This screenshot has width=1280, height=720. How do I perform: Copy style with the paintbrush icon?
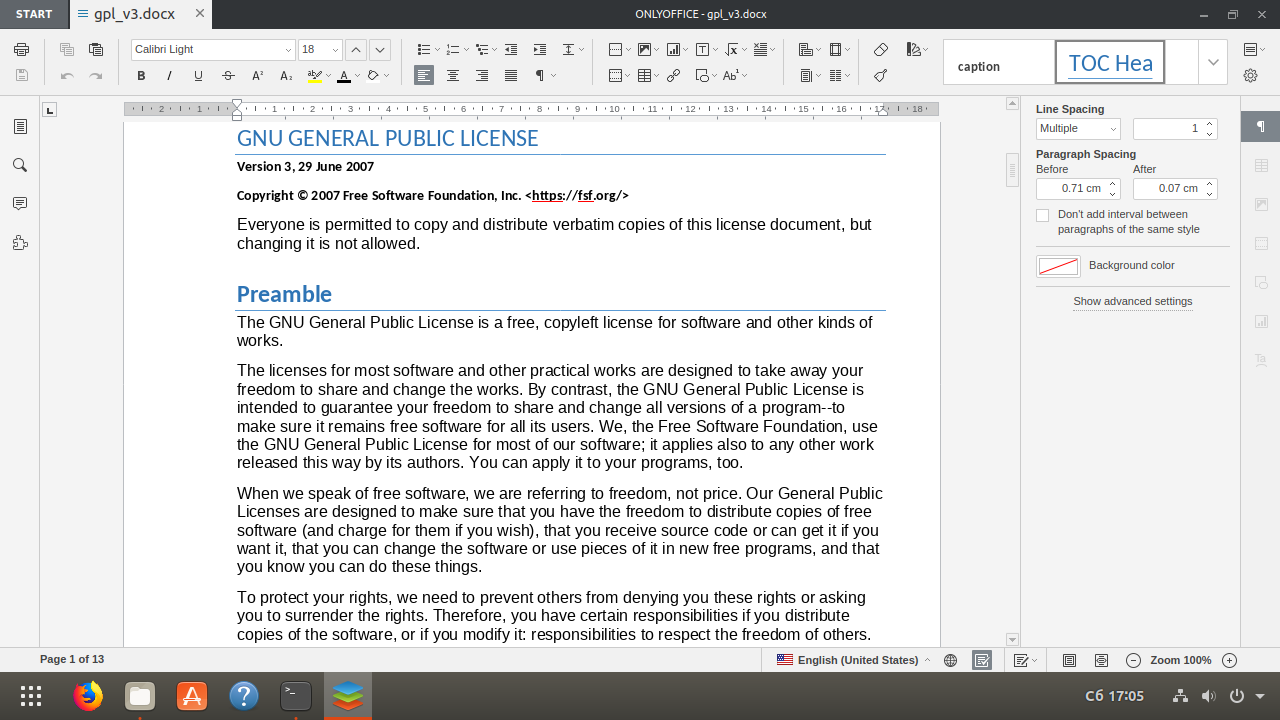click(881, 76)
